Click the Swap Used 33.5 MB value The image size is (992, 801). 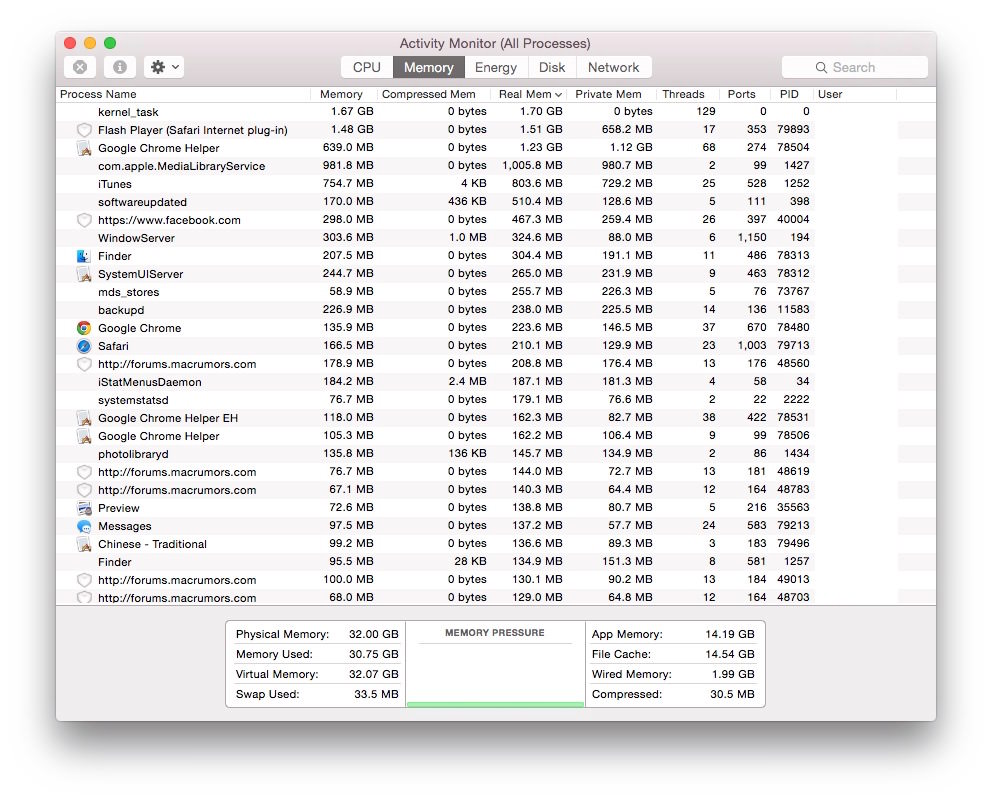[376, 694]
